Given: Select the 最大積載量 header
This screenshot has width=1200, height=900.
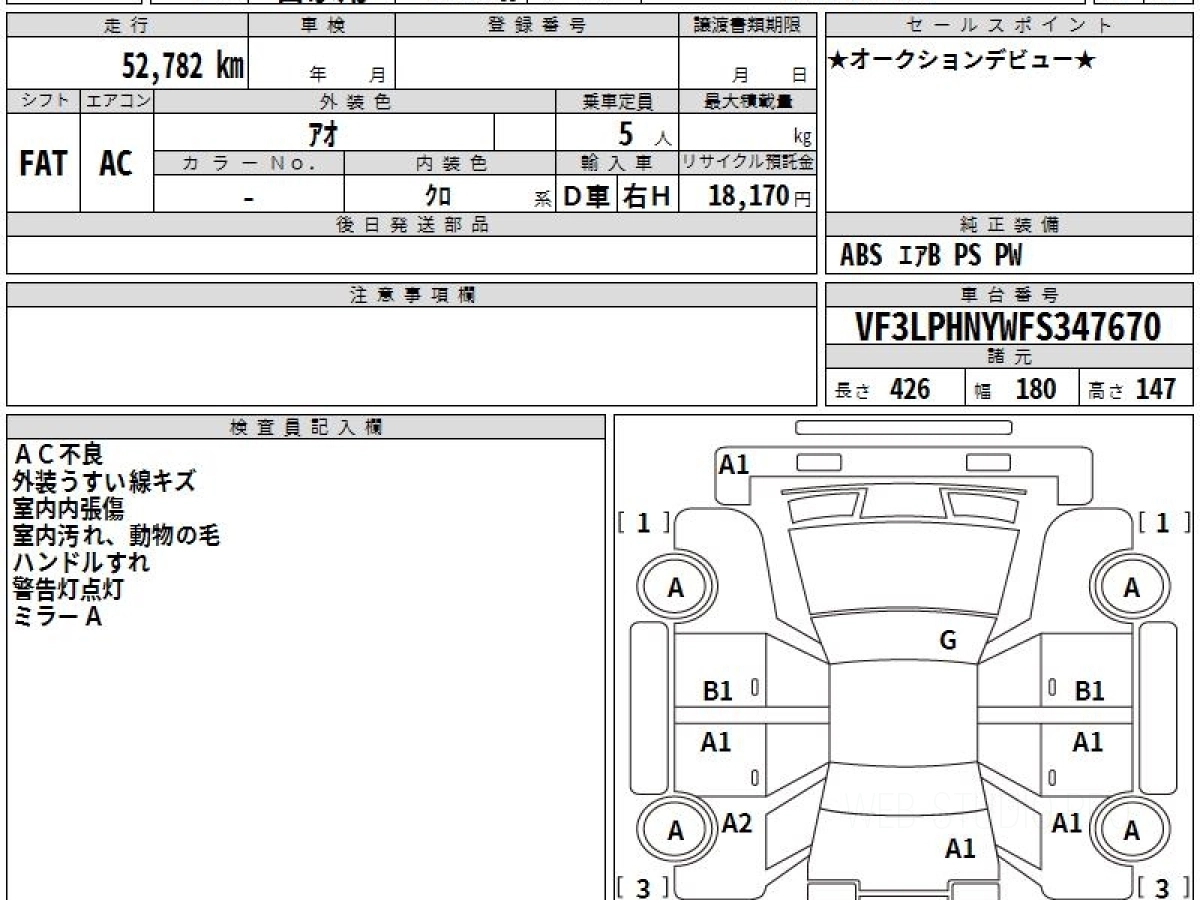Looking at the screenshot, I should click(747, 101).
